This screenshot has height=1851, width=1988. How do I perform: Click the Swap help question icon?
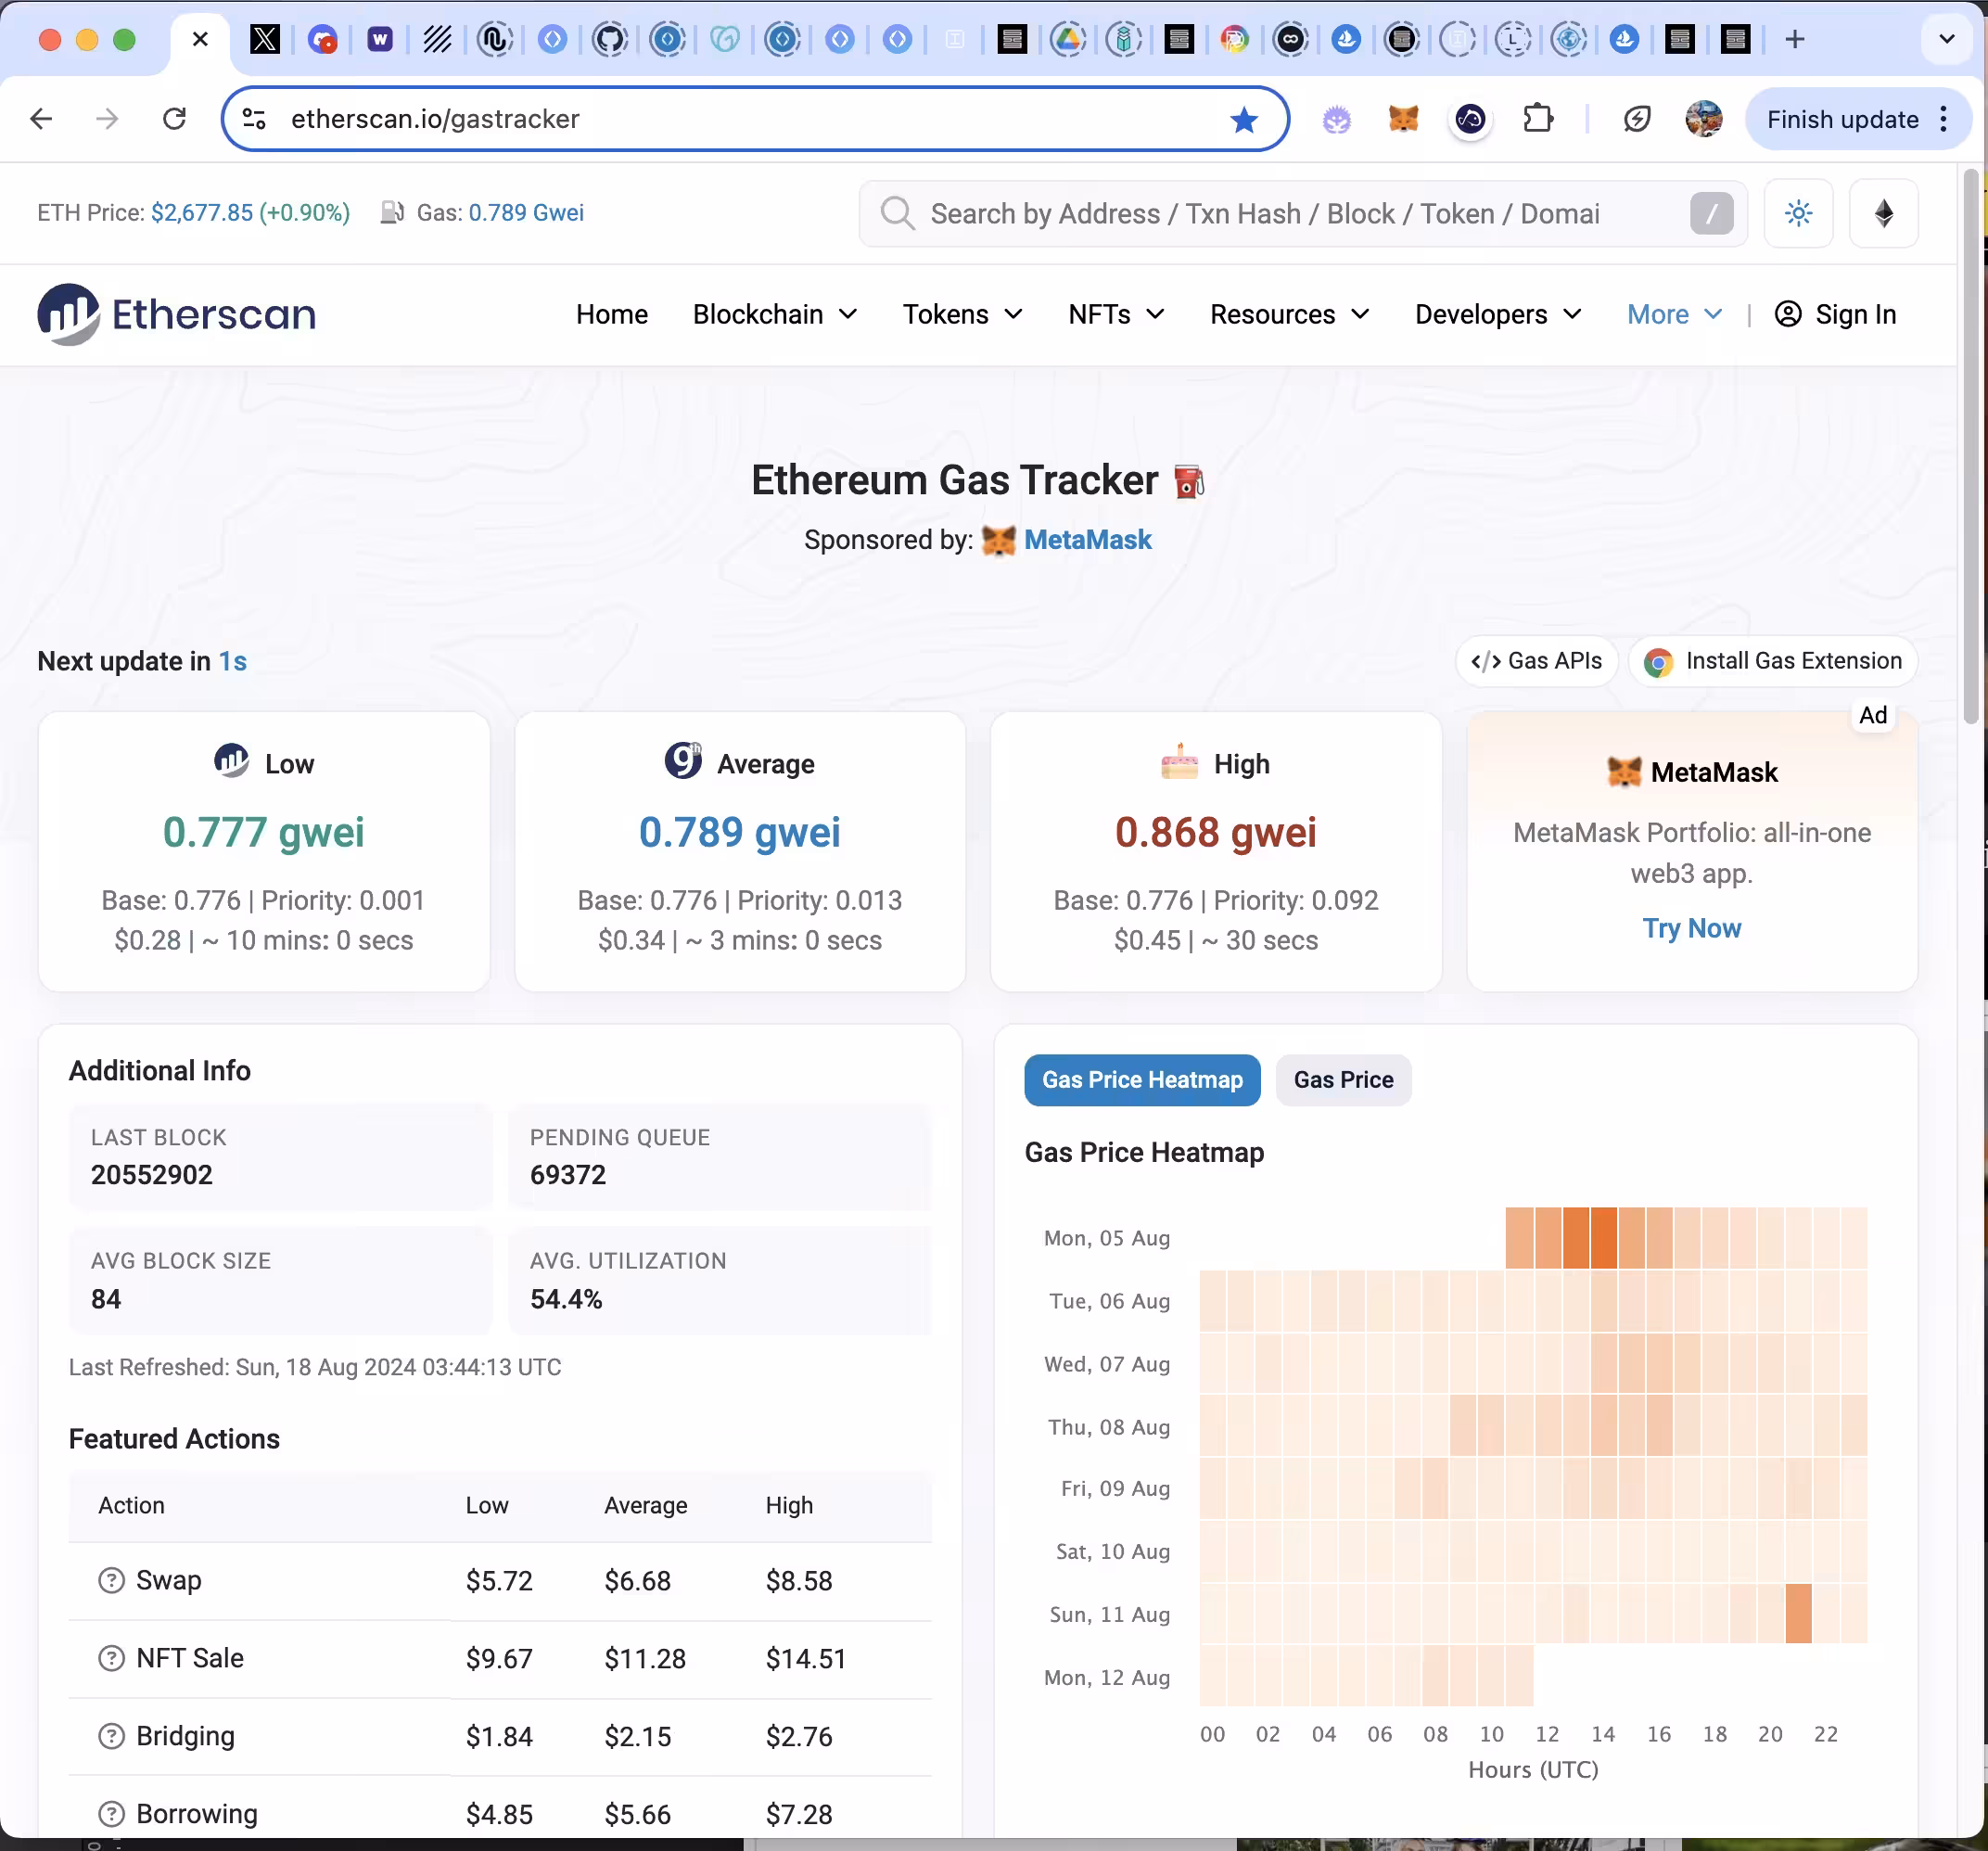111,1580
